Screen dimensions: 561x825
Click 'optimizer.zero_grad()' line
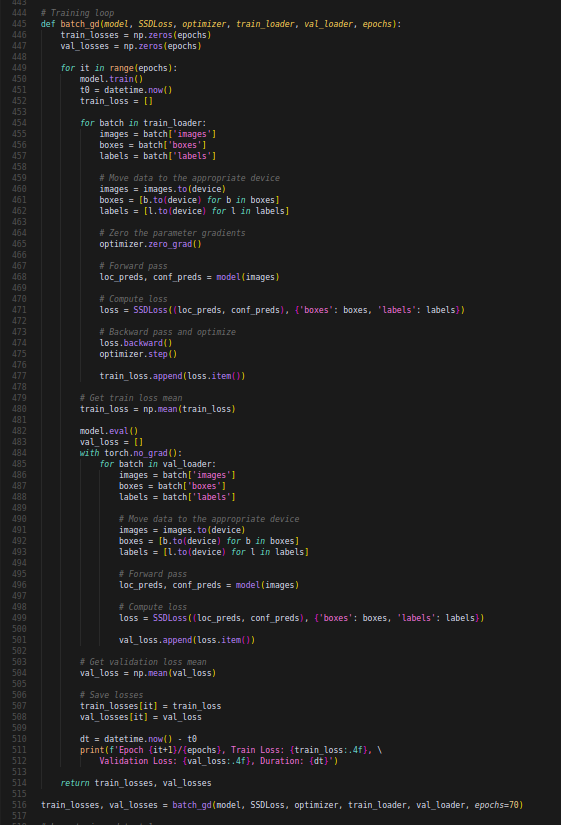(151, 244)
